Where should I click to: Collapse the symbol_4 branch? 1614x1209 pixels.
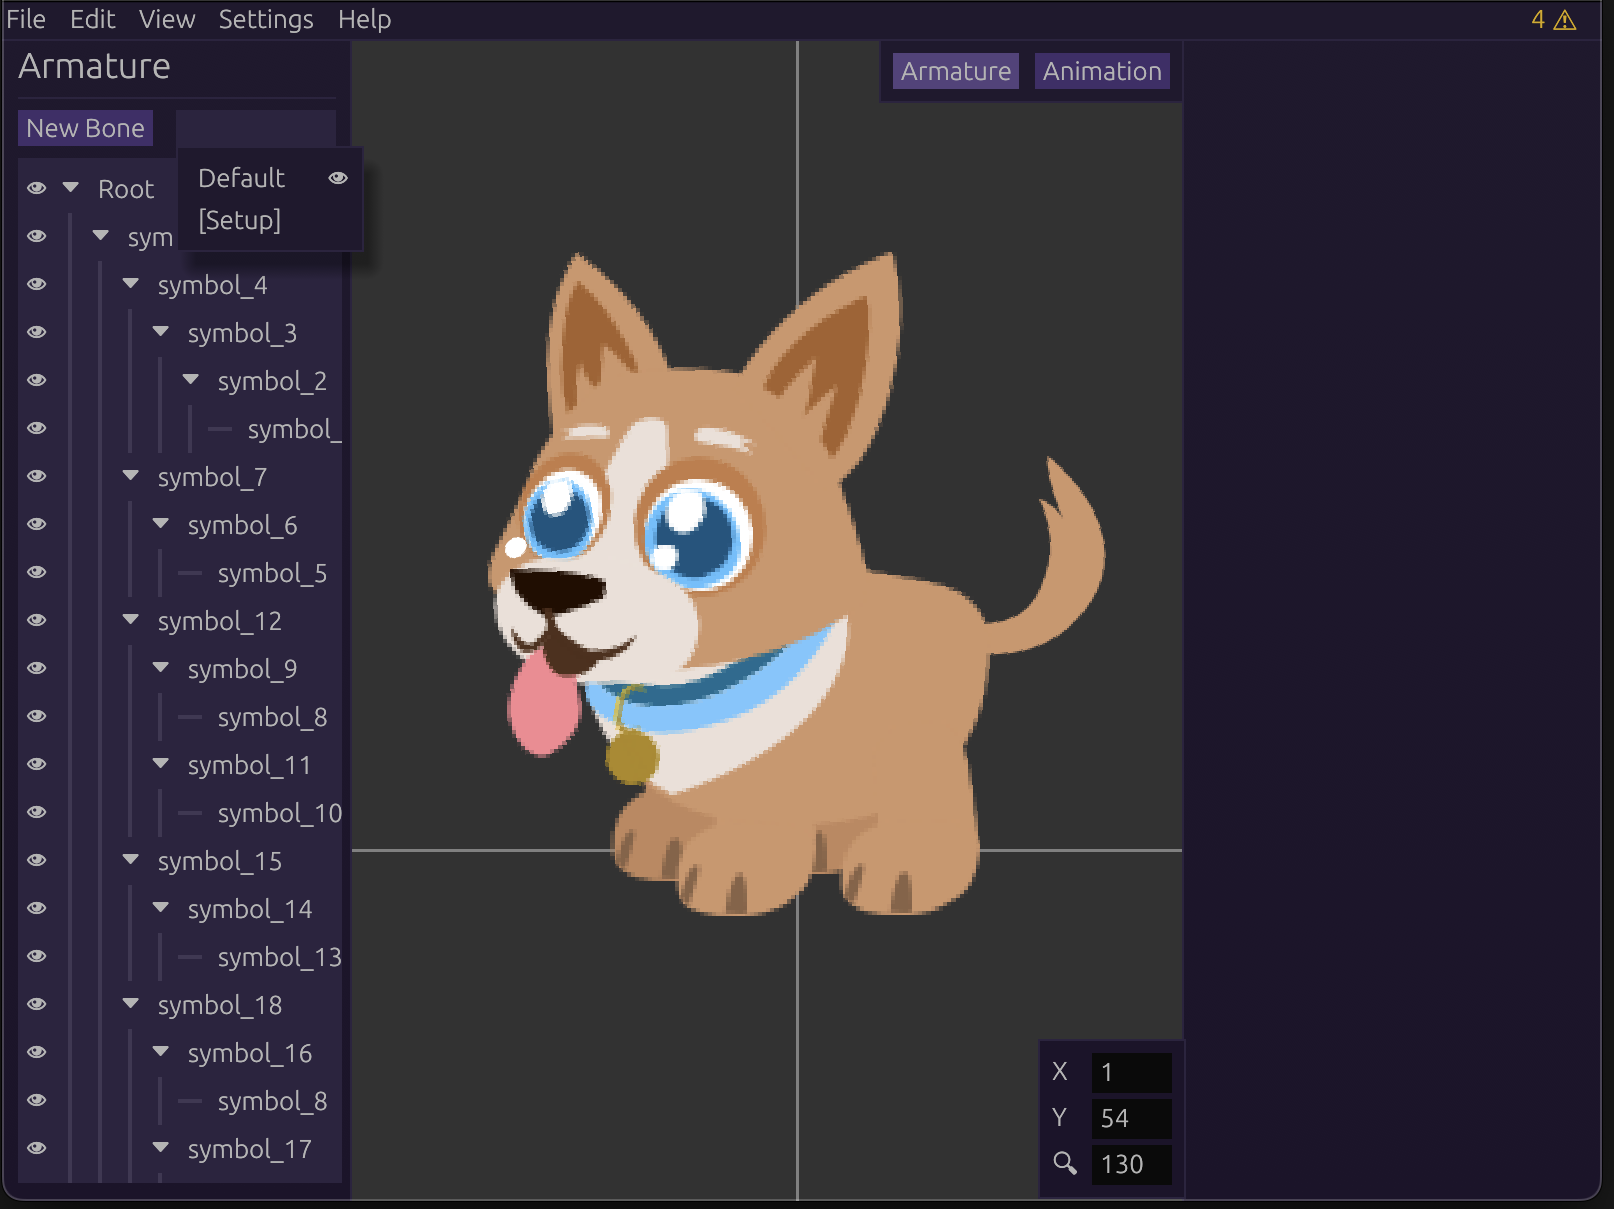pos(131,283)
